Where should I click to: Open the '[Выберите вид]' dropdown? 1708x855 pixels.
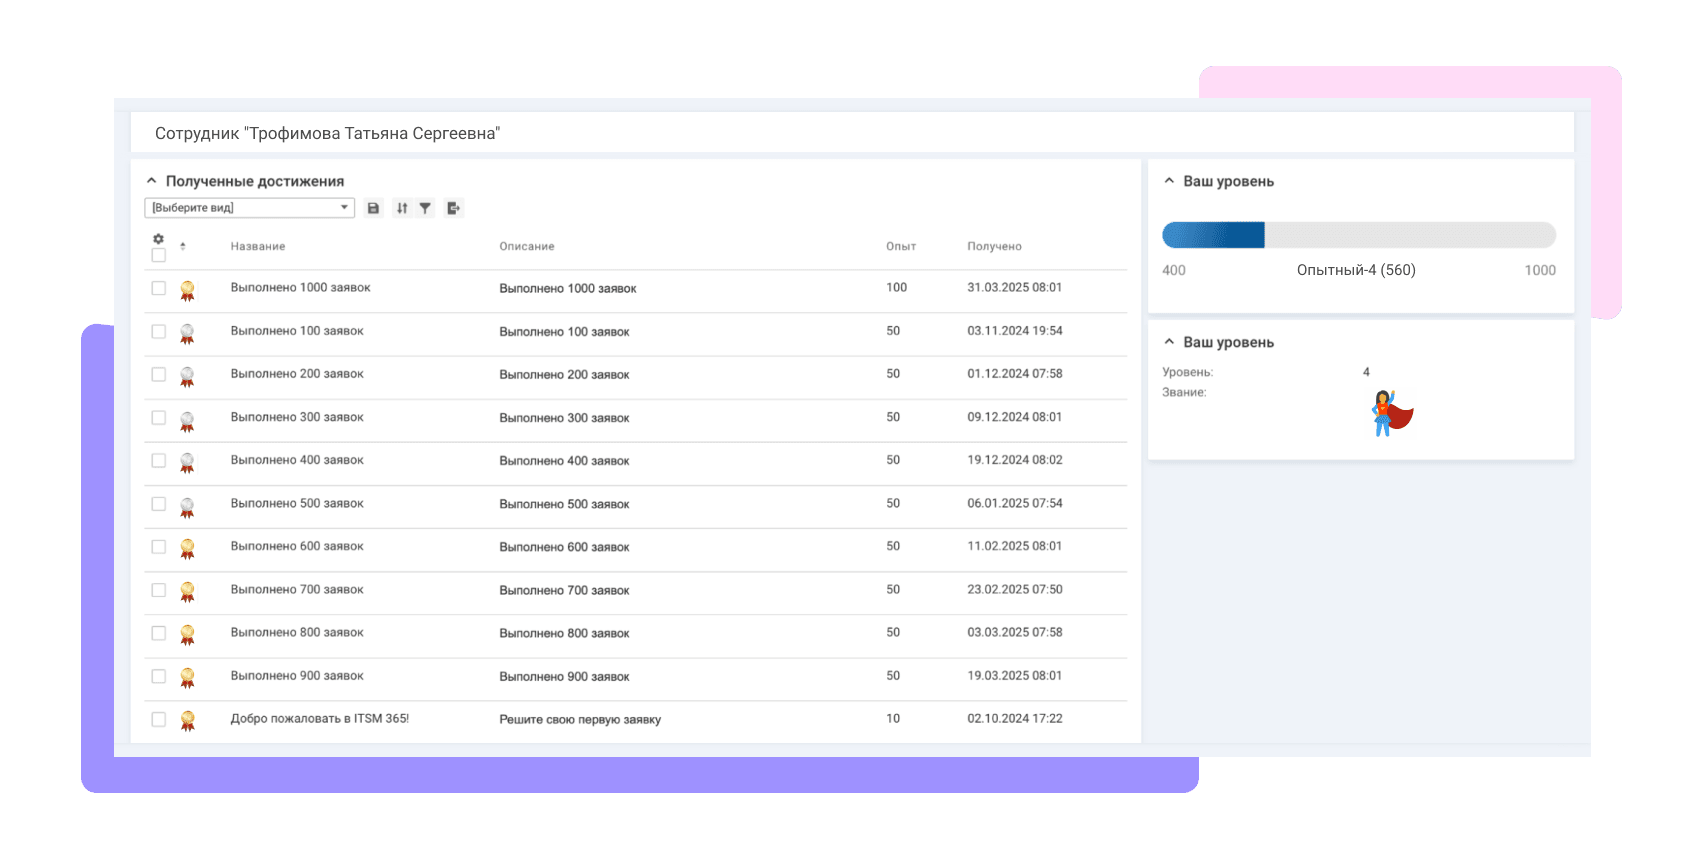(249, 208)
